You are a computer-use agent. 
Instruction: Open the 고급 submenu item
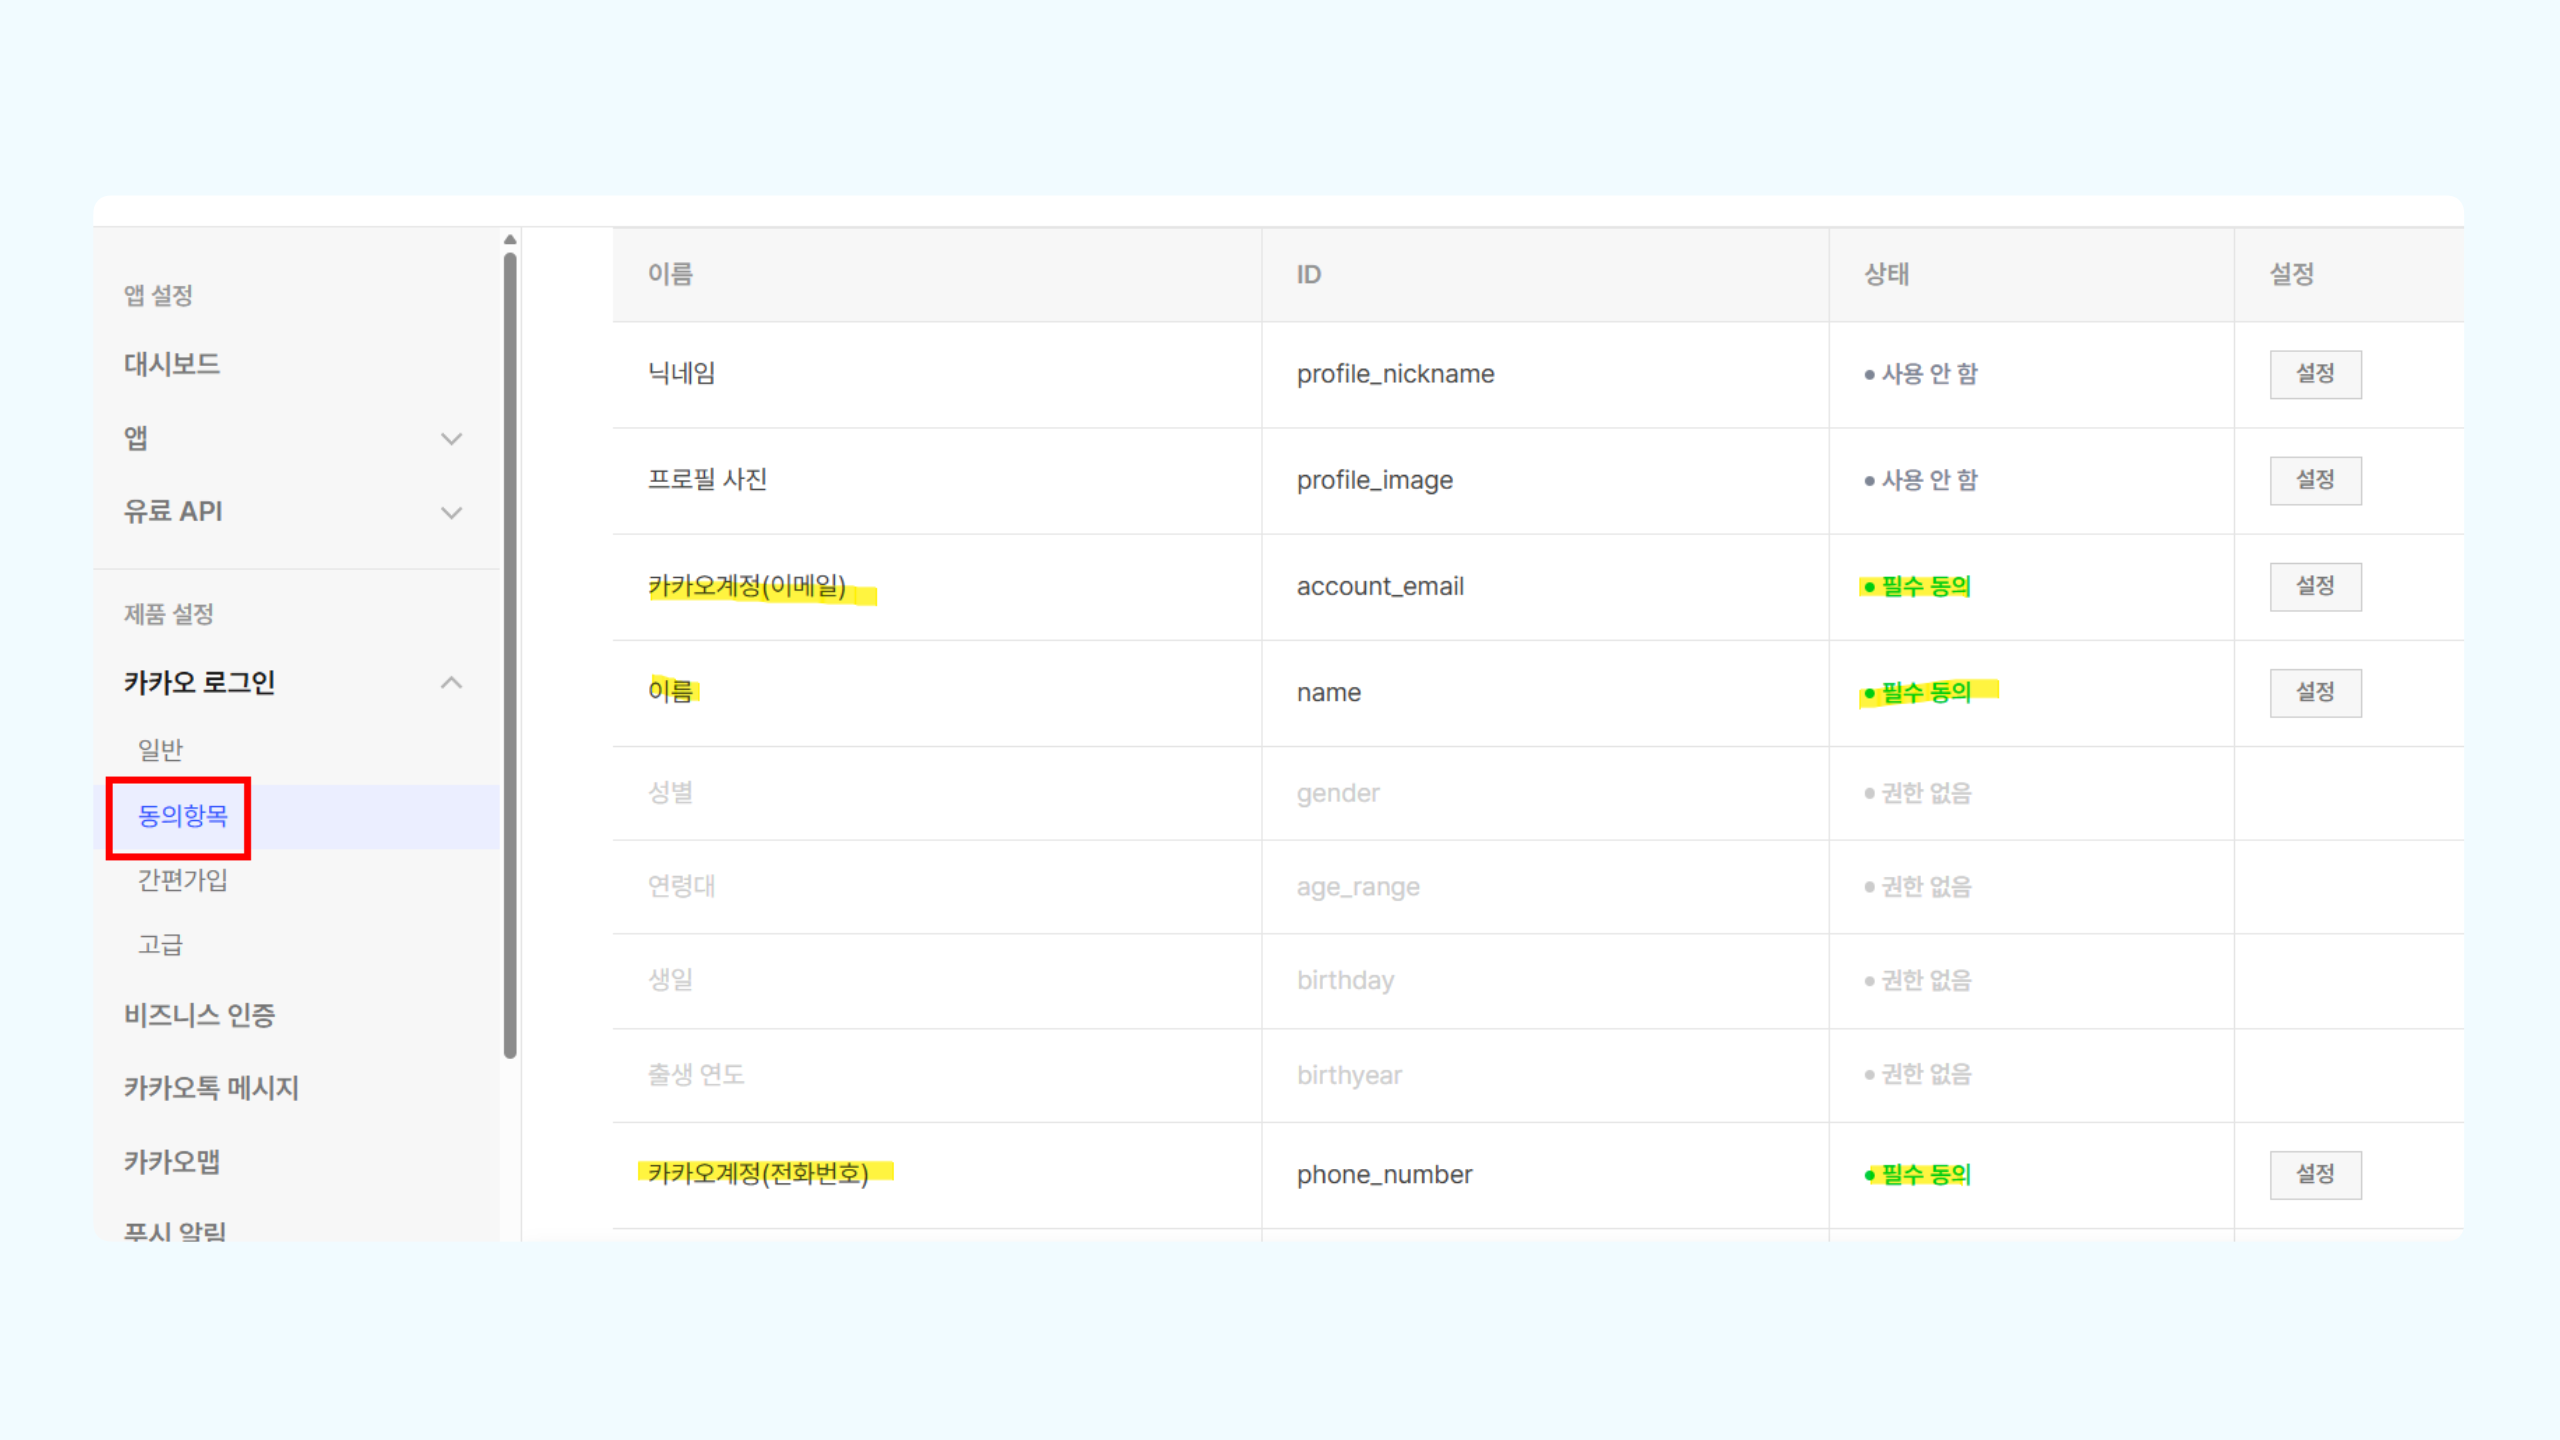tap(160, 945)
